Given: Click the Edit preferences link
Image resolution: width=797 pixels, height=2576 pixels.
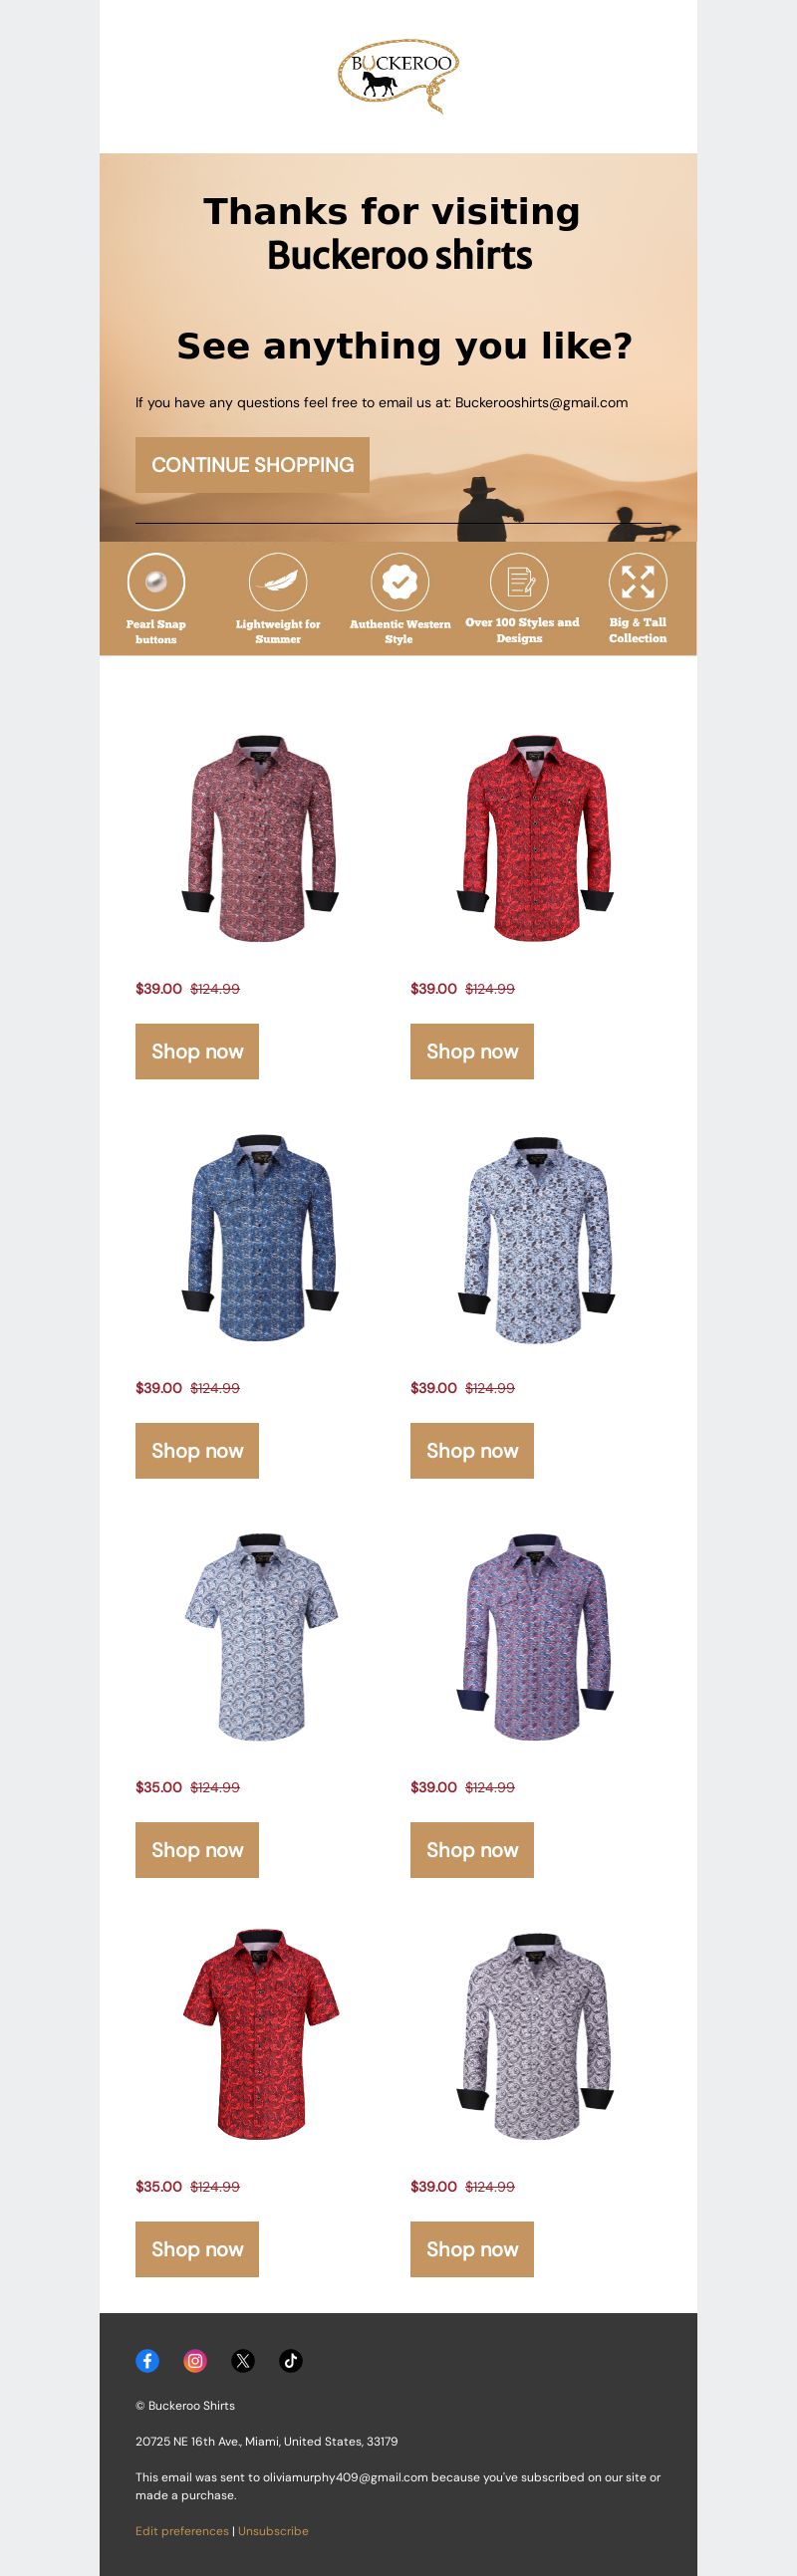Looking at the screenshot, I should coord(182,2531).
